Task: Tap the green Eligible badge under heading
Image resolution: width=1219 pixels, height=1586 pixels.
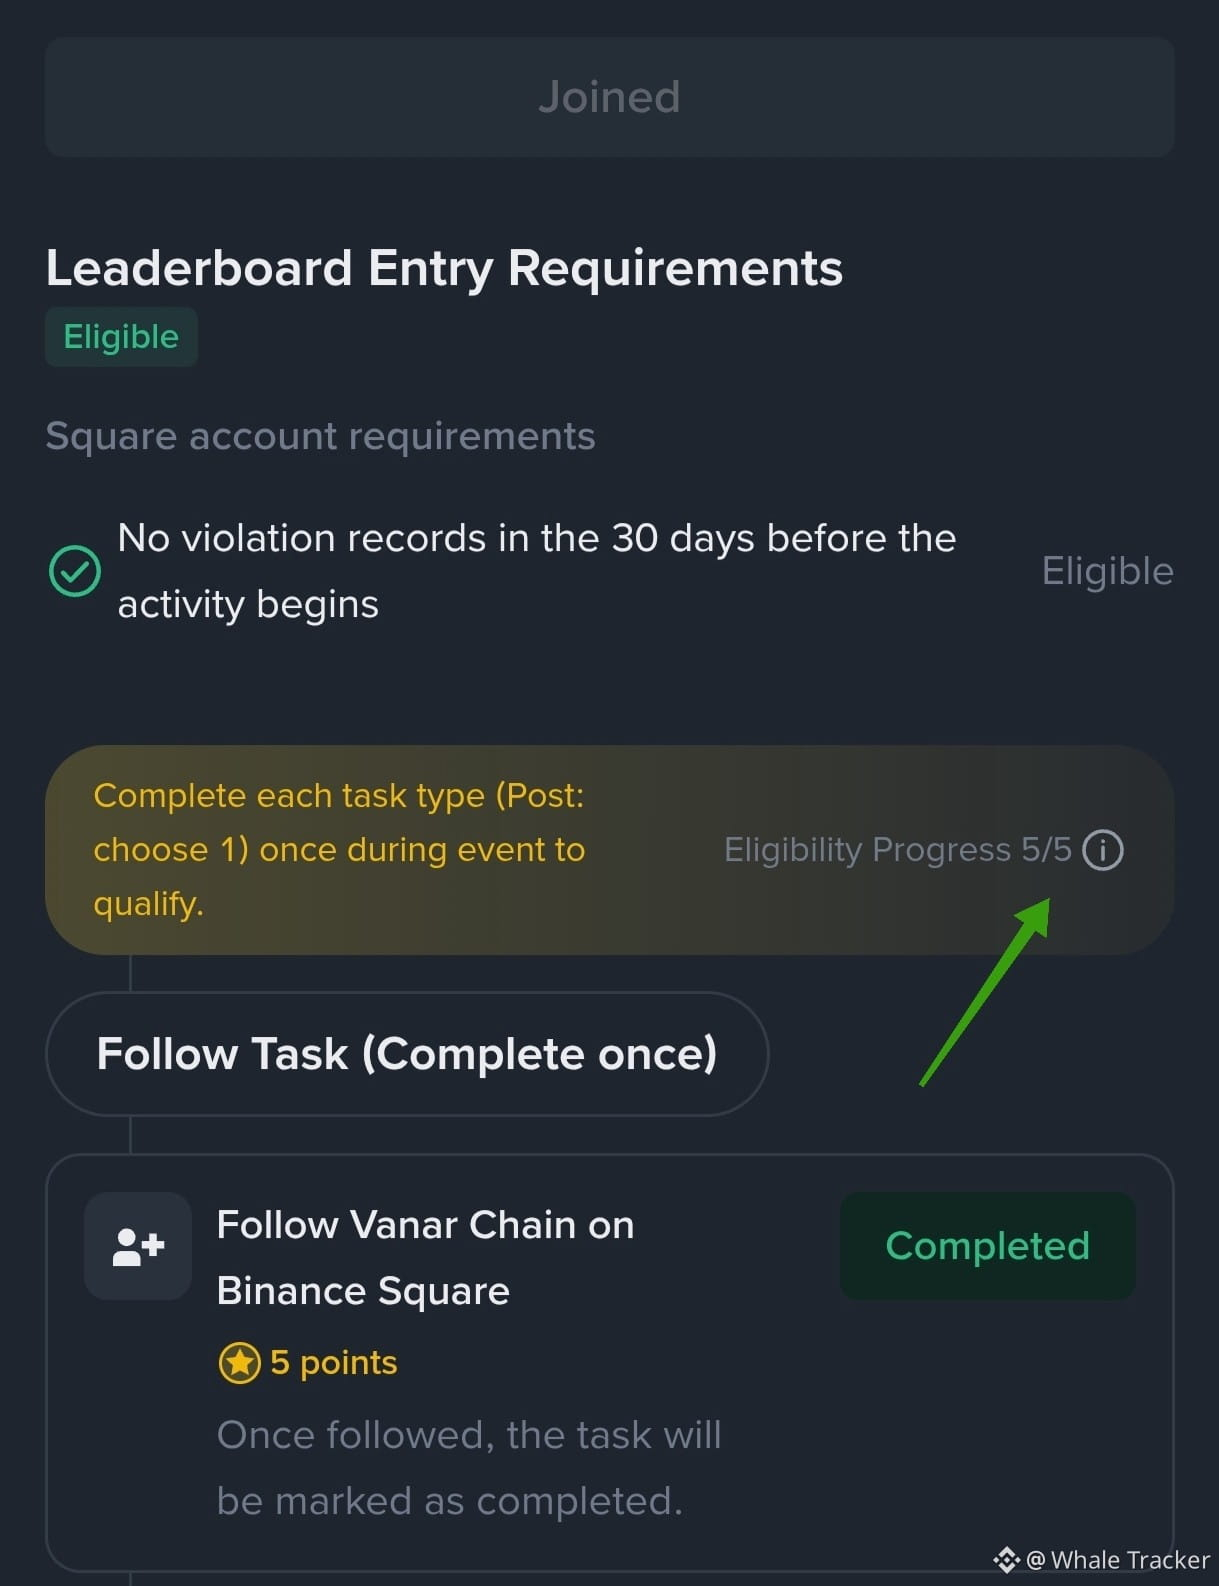Action: tap(121, 337)
